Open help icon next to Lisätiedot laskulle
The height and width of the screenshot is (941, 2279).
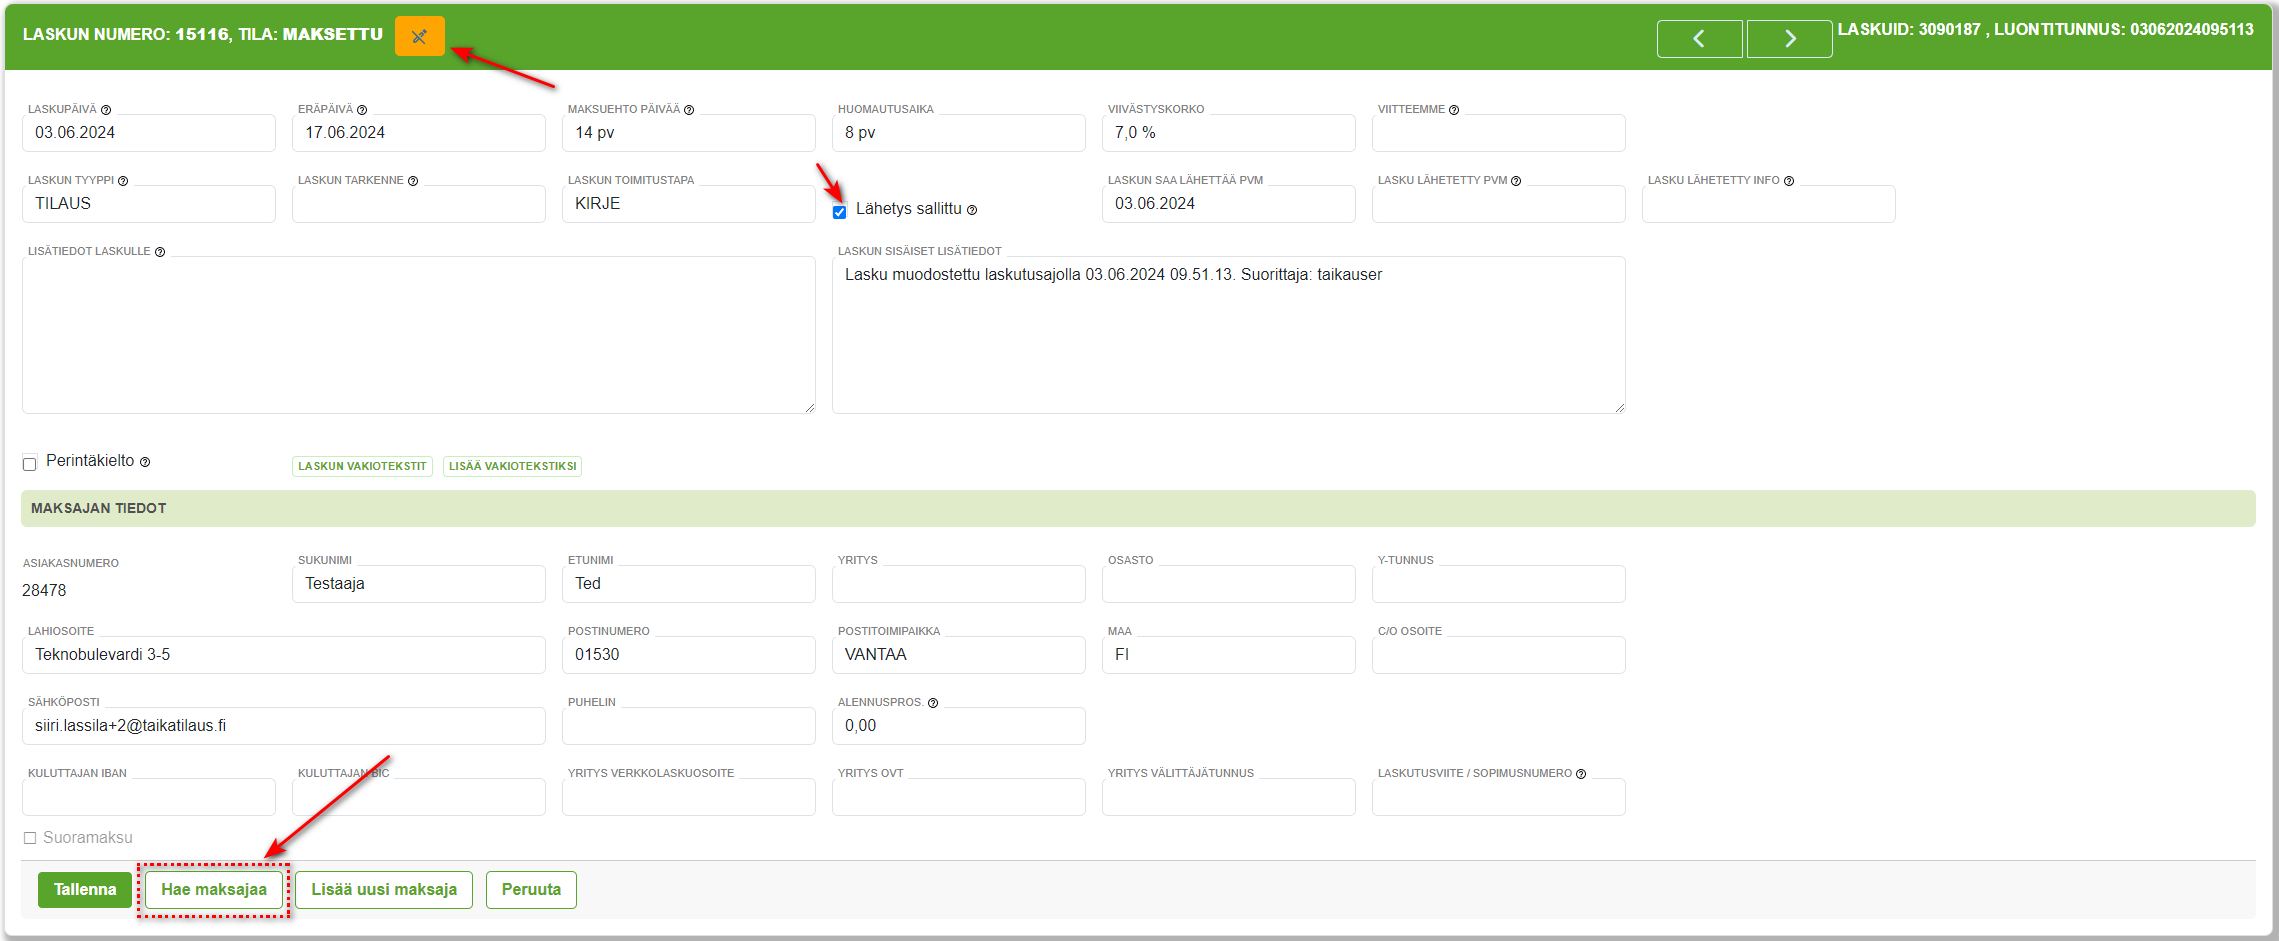pyautogui.click(x=160, y=252)
